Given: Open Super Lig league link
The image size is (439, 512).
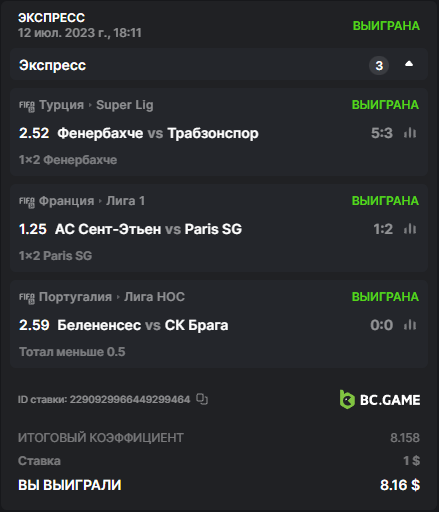Looking at the screenshot, I should click(x=125, y=105).
